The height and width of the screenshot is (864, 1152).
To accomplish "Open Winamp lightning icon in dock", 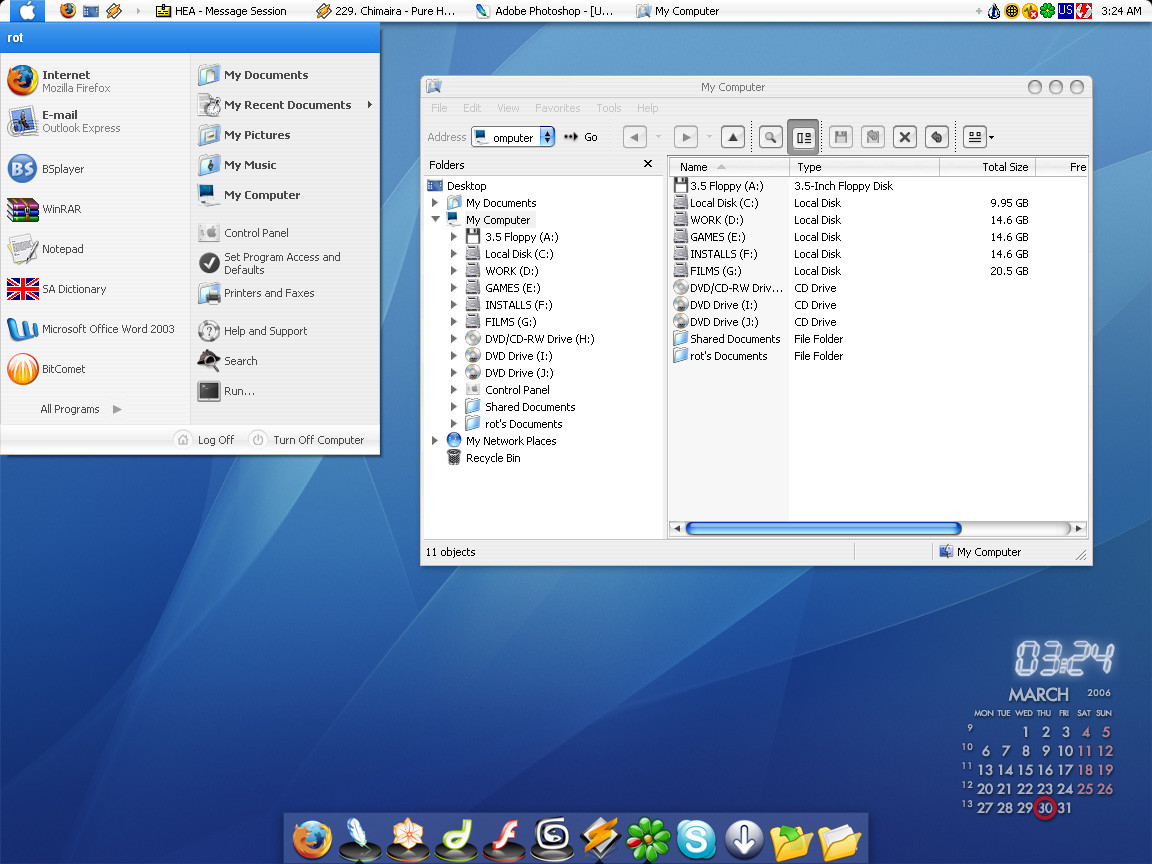I will click(600, 839).
